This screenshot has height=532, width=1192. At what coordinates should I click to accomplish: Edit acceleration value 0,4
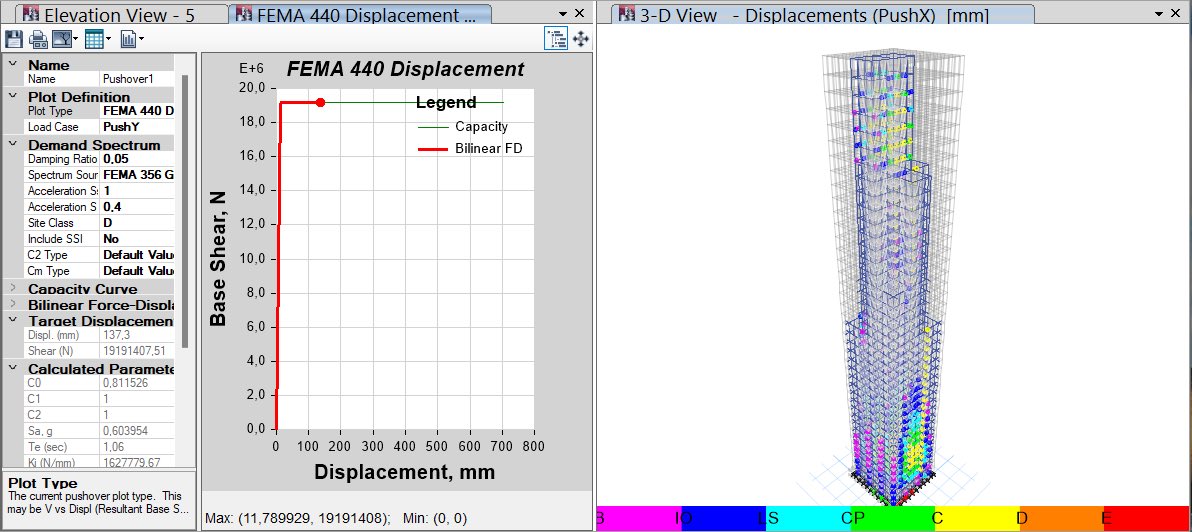(138, 207)
